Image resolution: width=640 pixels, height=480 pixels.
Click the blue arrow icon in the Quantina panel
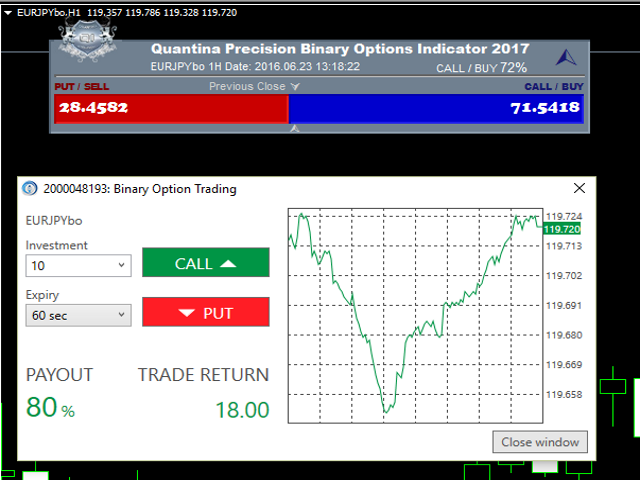tap(566, 58)
